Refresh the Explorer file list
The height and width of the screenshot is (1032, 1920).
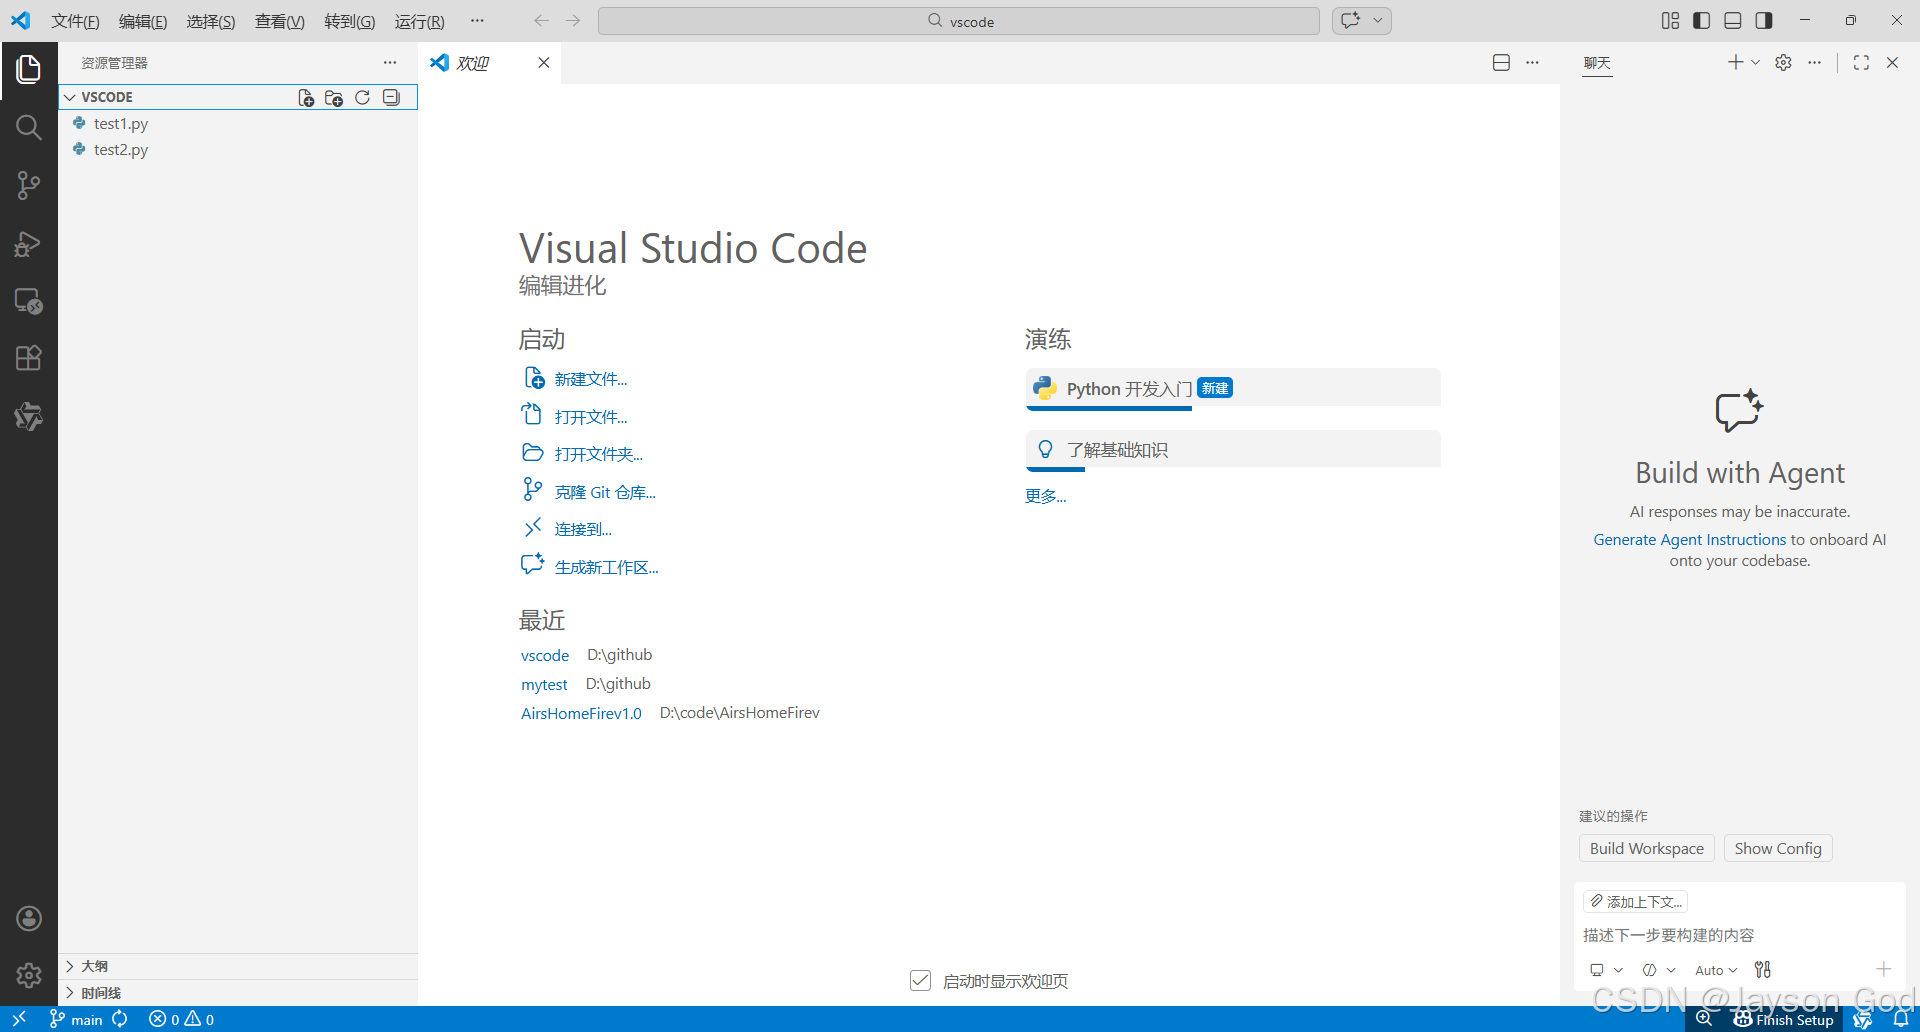pyautogui.click(x=362, y=97)
